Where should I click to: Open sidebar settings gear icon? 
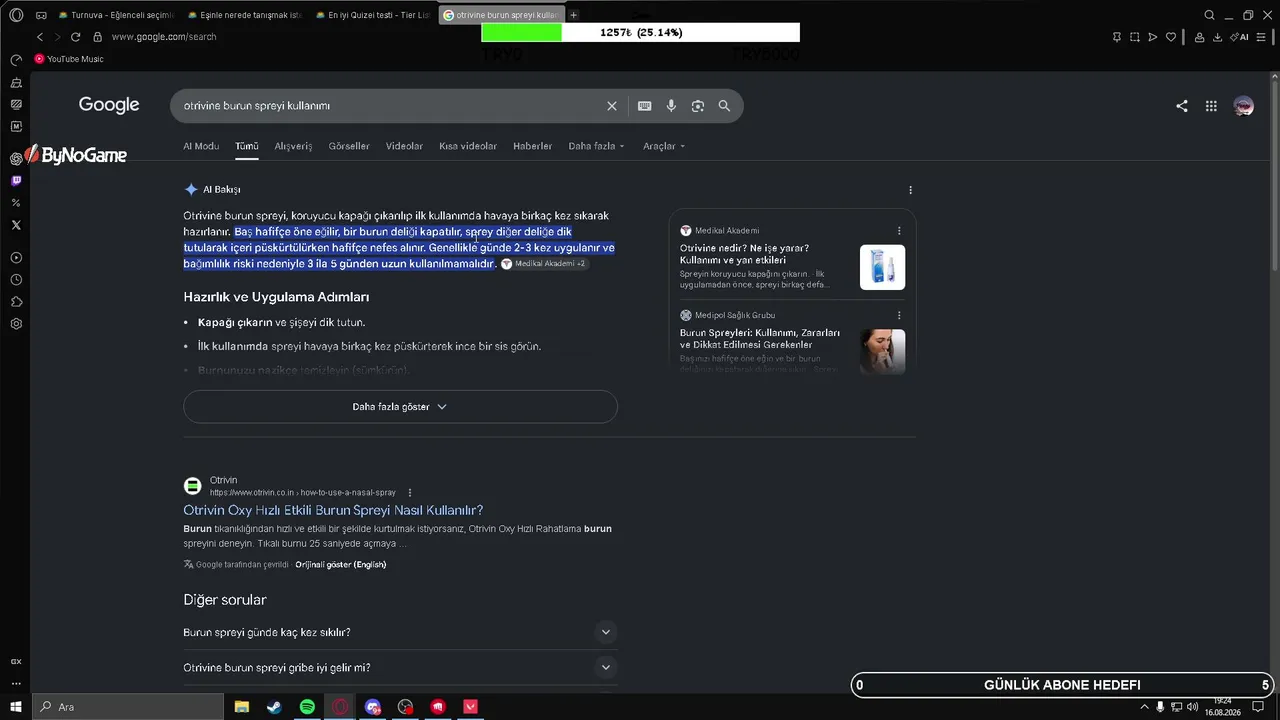(16, 324)
